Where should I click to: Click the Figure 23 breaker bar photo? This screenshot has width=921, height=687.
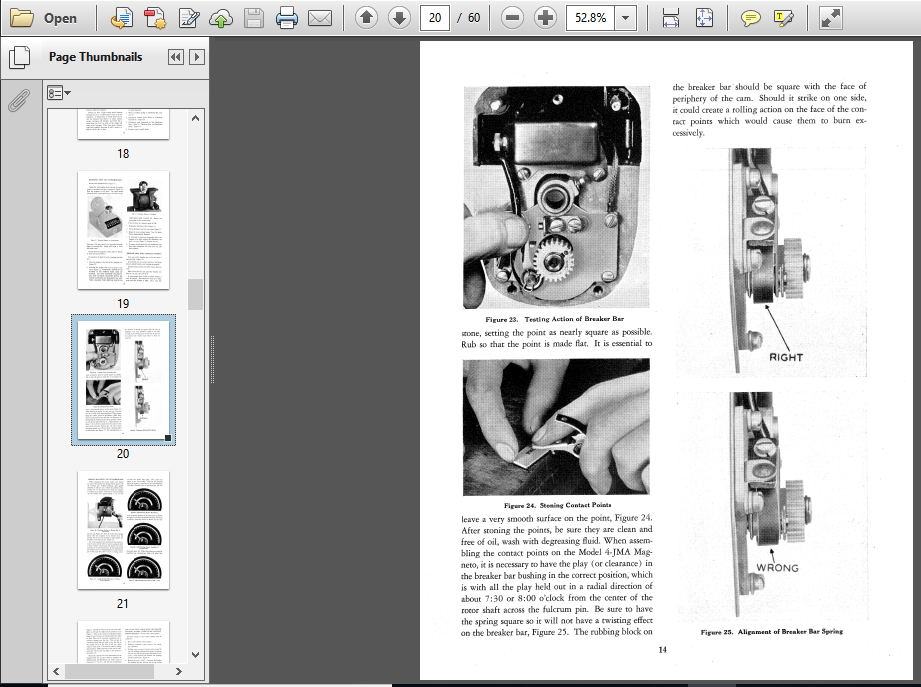pyautogui.click(x=556, y=197)
